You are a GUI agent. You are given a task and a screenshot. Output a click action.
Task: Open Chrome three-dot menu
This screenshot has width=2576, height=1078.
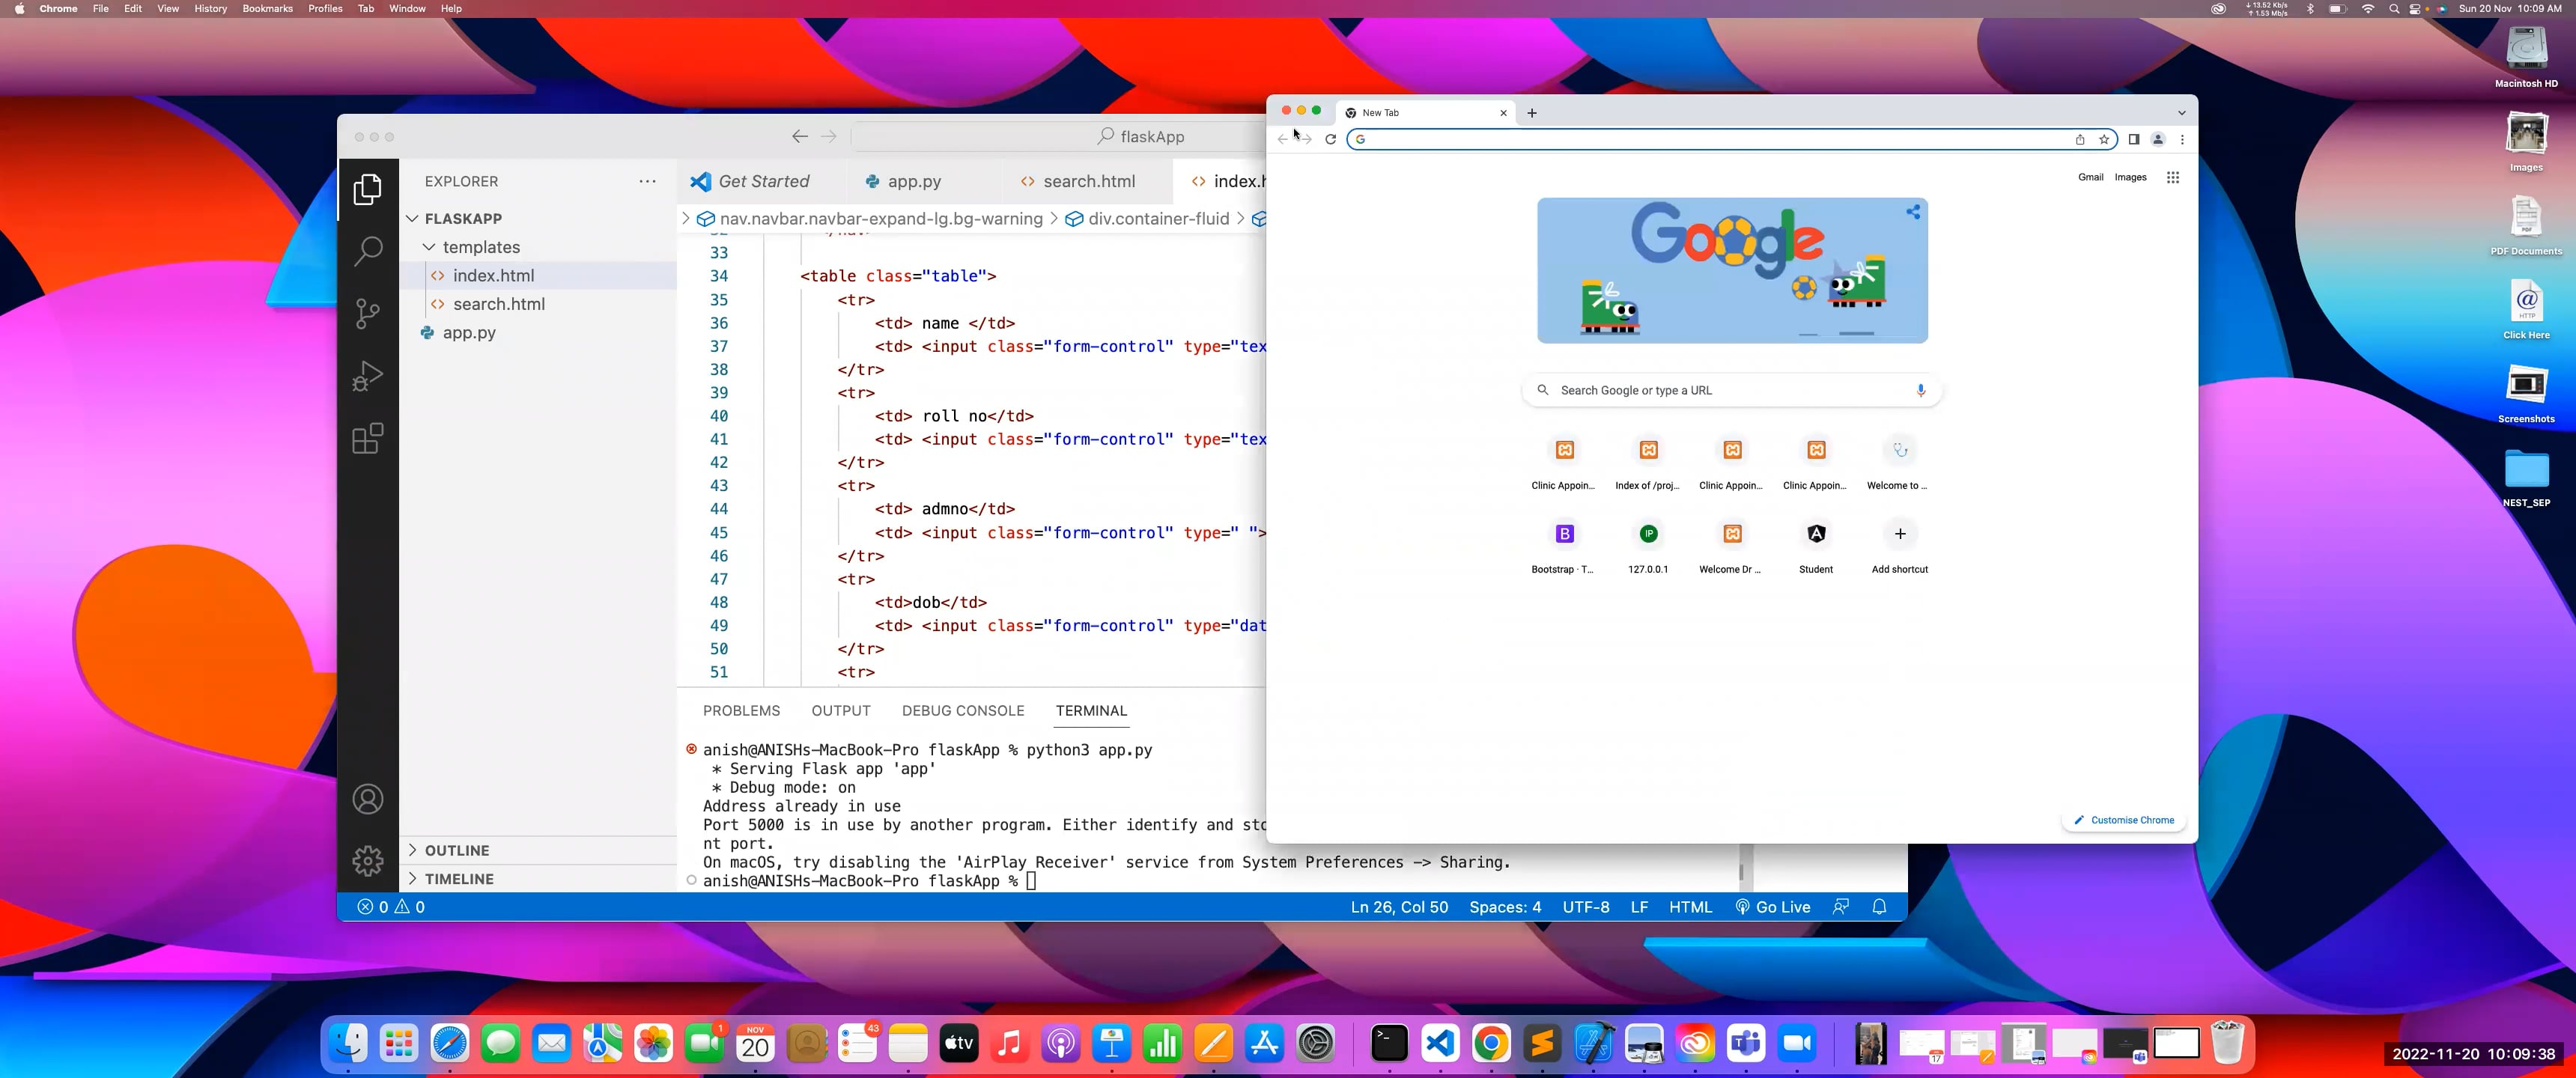click(x=2182, y=139)
